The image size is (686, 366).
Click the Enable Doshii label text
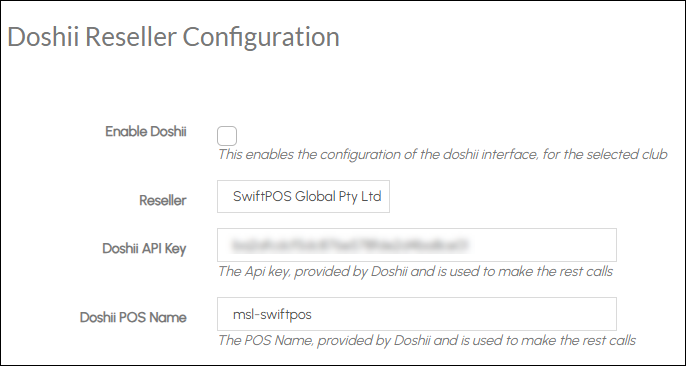pos(146,132)
